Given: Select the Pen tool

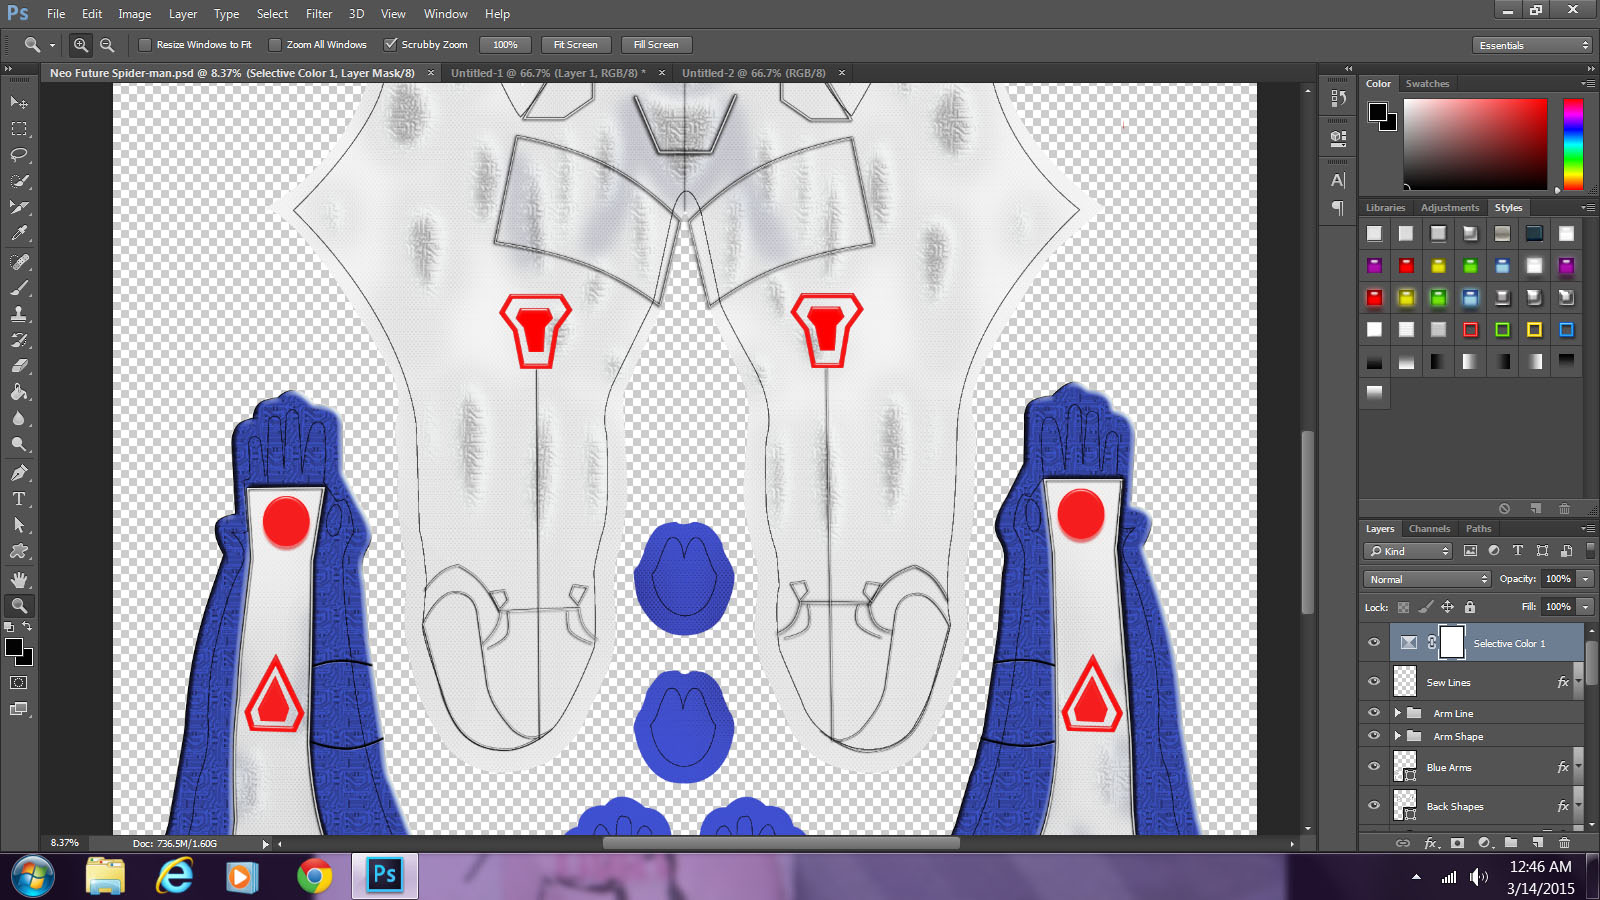Looking at the screenshot, I should pyautogui.click(x=19, y=473).
